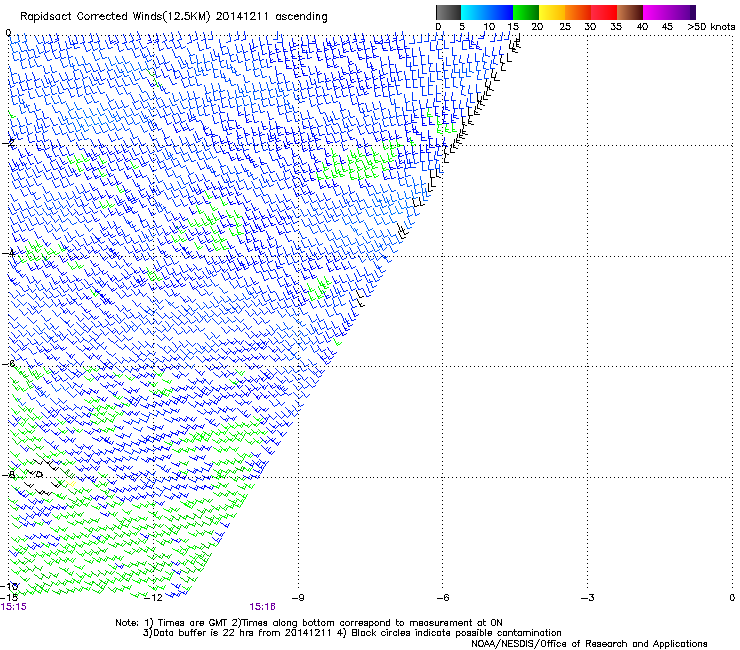Image resolution: width=740 pixels, height=650 pixels.
Task: Click the plot title 'Rapidscat Corrected Winds(12.5KM)'
Action: [115, 17]
